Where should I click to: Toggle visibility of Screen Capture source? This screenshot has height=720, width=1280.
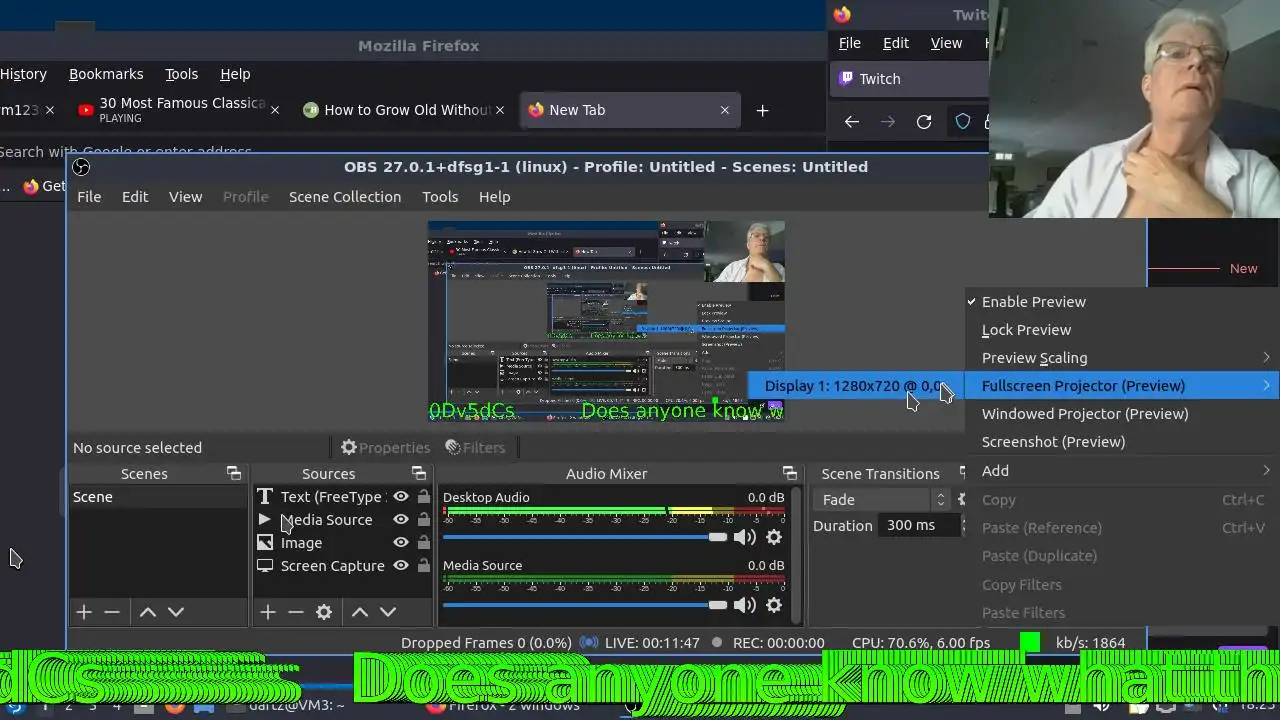pyautogui.click(x=401, y=566)
